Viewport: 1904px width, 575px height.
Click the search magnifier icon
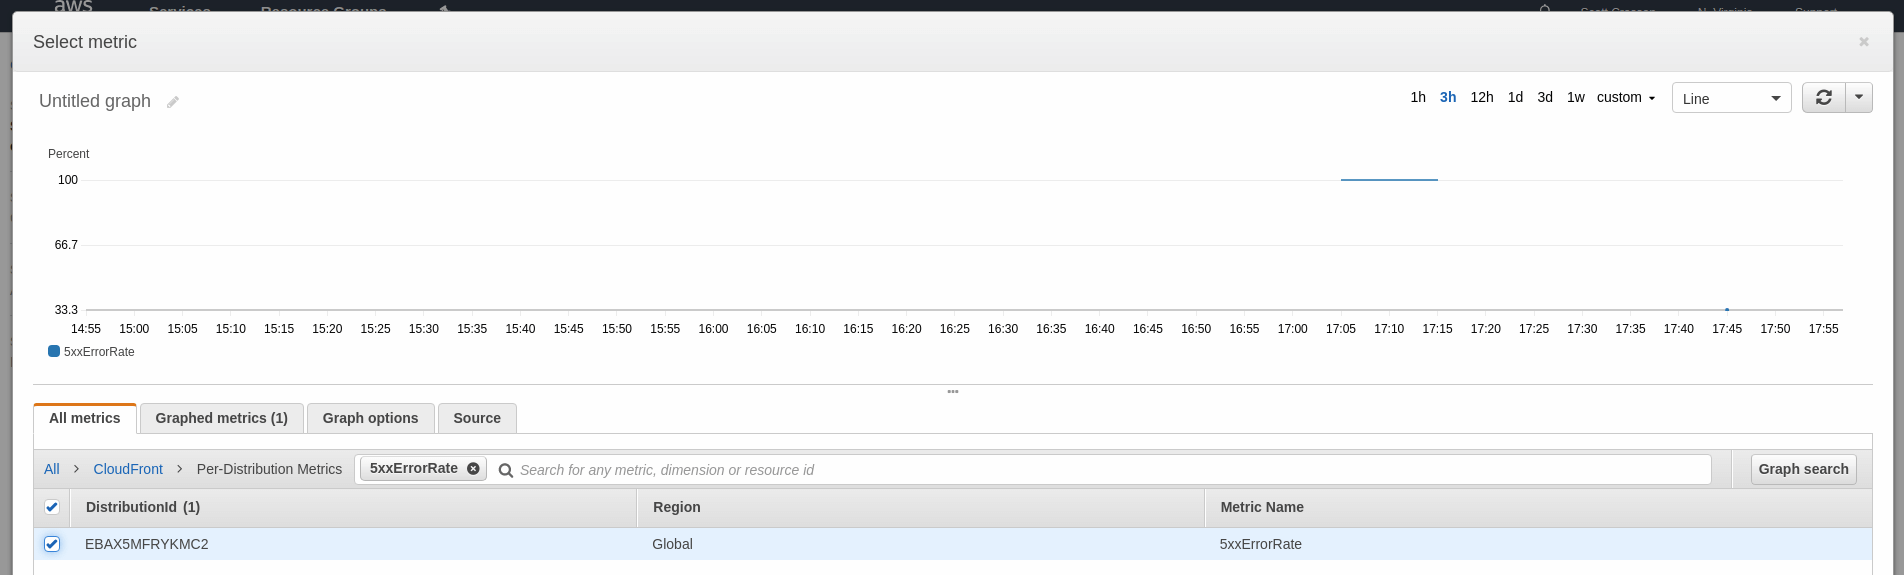506,470
